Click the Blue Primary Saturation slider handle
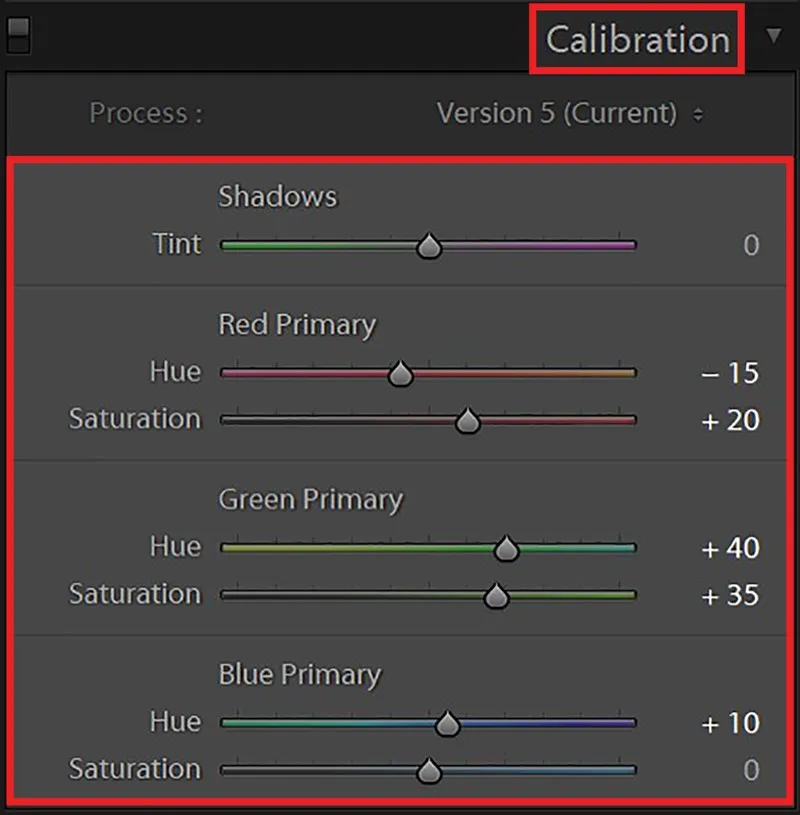This screenshot has height=815, width=800. coord(430,770)
